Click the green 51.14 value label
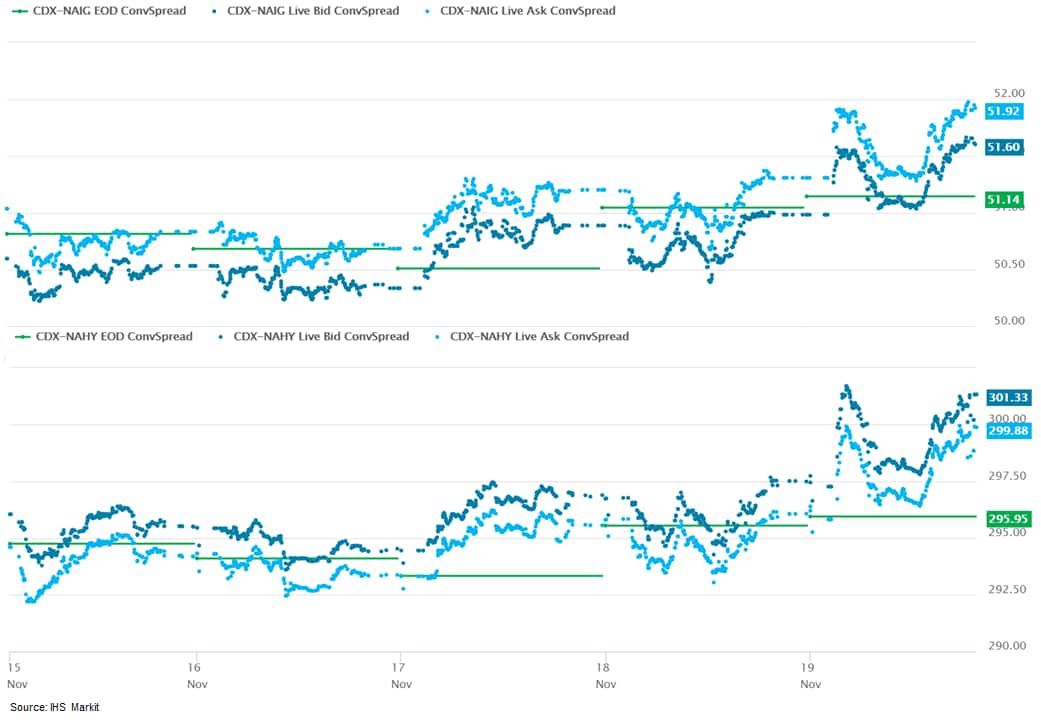The height and width of the screenshot is (720, 1041). (1002, 200)
